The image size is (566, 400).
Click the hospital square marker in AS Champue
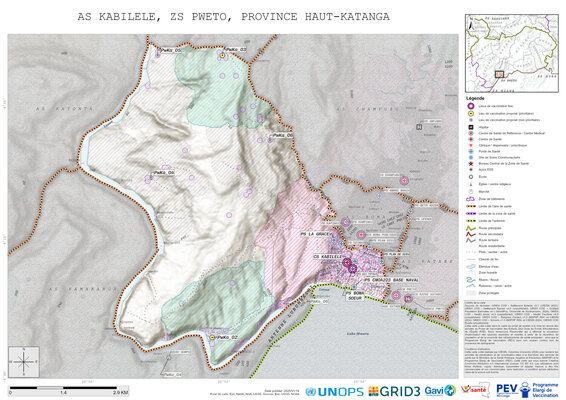point(419,127)
